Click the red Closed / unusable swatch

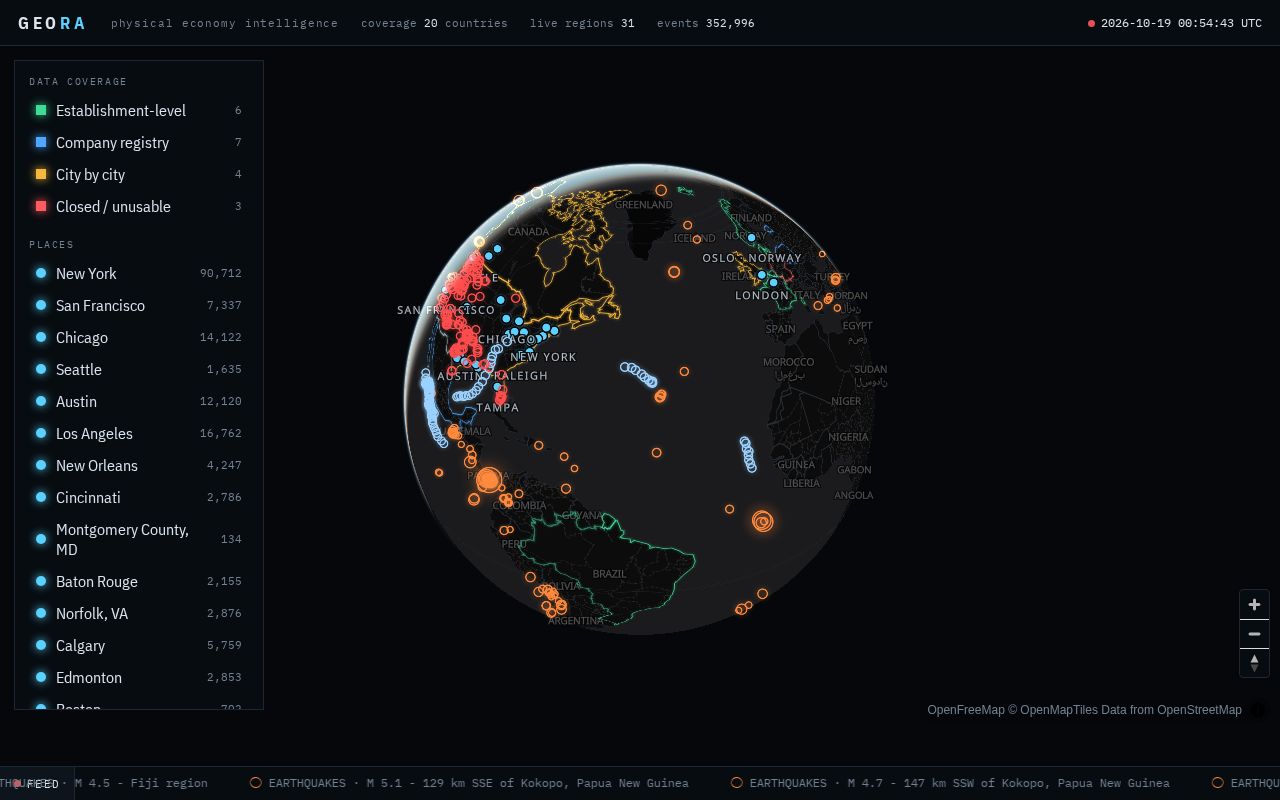coord(41,206)
